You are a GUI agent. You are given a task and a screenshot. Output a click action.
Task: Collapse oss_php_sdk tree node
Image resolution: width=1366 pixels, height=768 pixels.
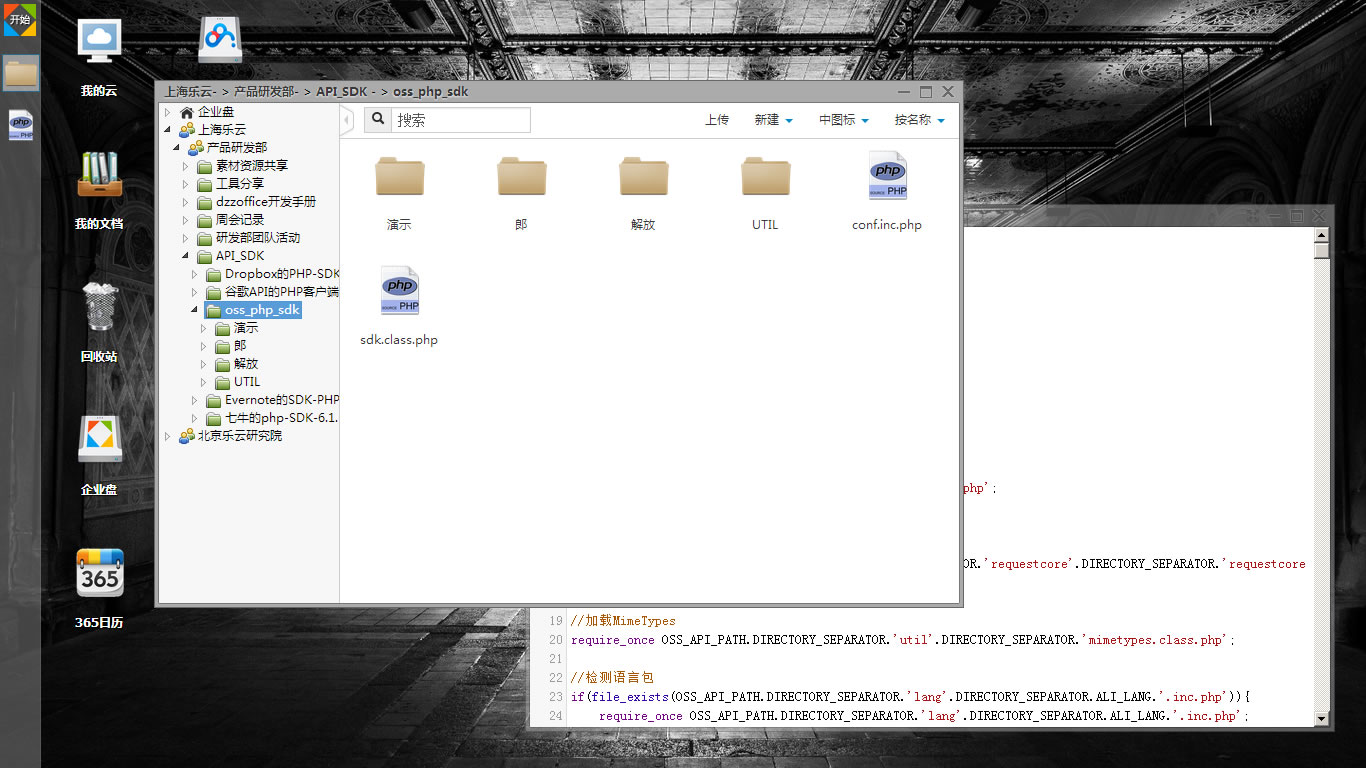point(195,310)
